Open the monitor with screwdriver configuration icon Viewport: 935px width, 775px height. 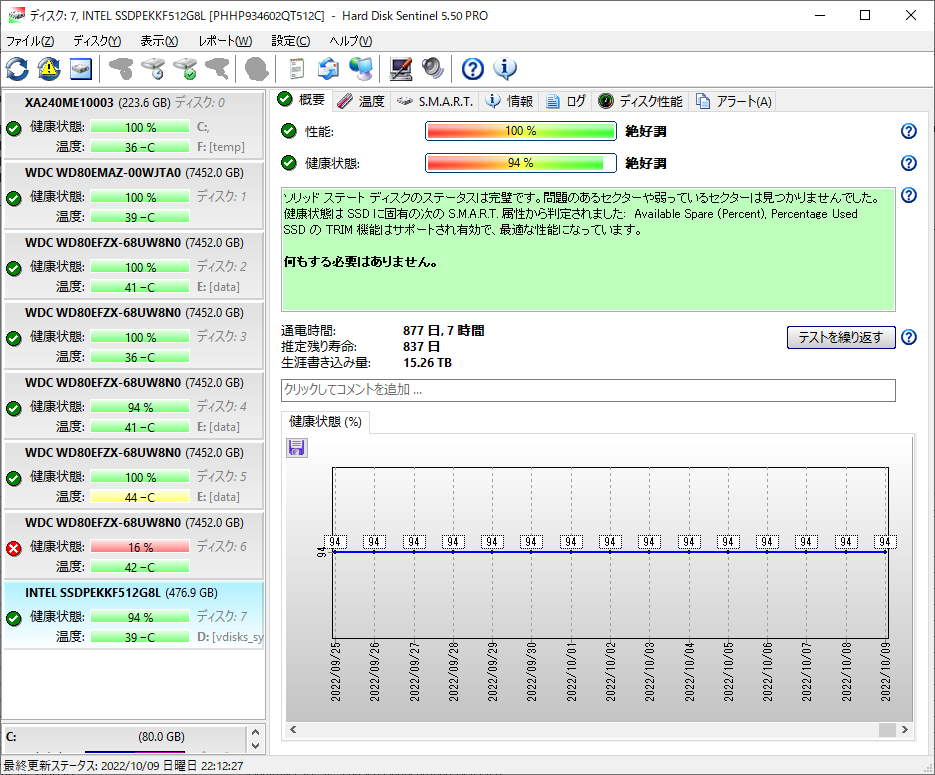coord(401,69)
